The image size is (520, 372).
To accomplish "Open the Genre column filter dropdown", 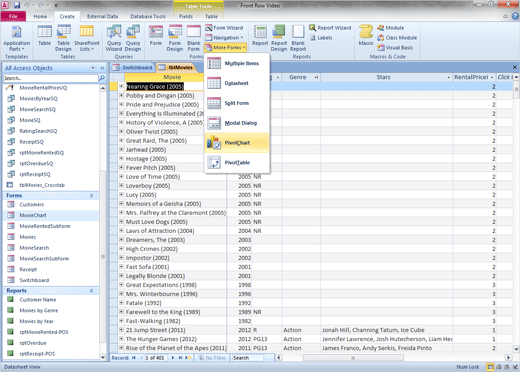I will click(x=316, y=77).
